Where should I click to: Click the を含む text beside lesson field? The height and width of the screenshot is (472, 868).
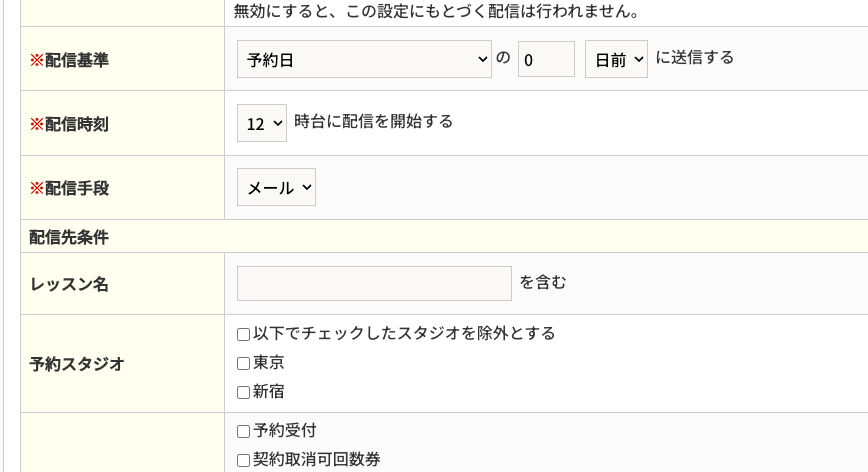click(543, 282)
